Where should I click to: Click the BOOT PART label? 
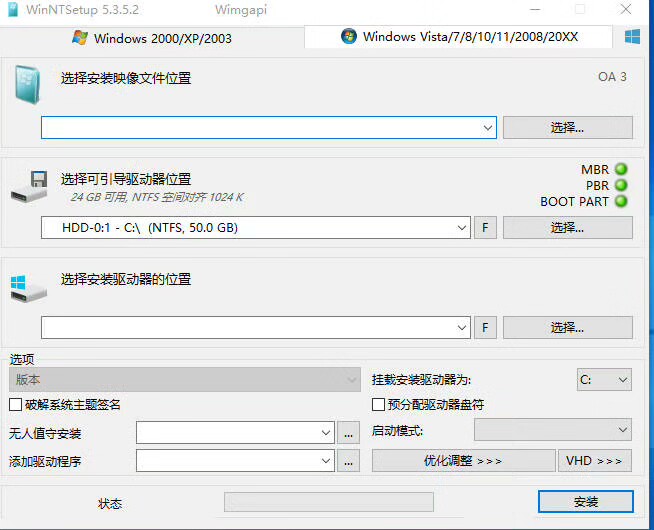pos(574,201)
